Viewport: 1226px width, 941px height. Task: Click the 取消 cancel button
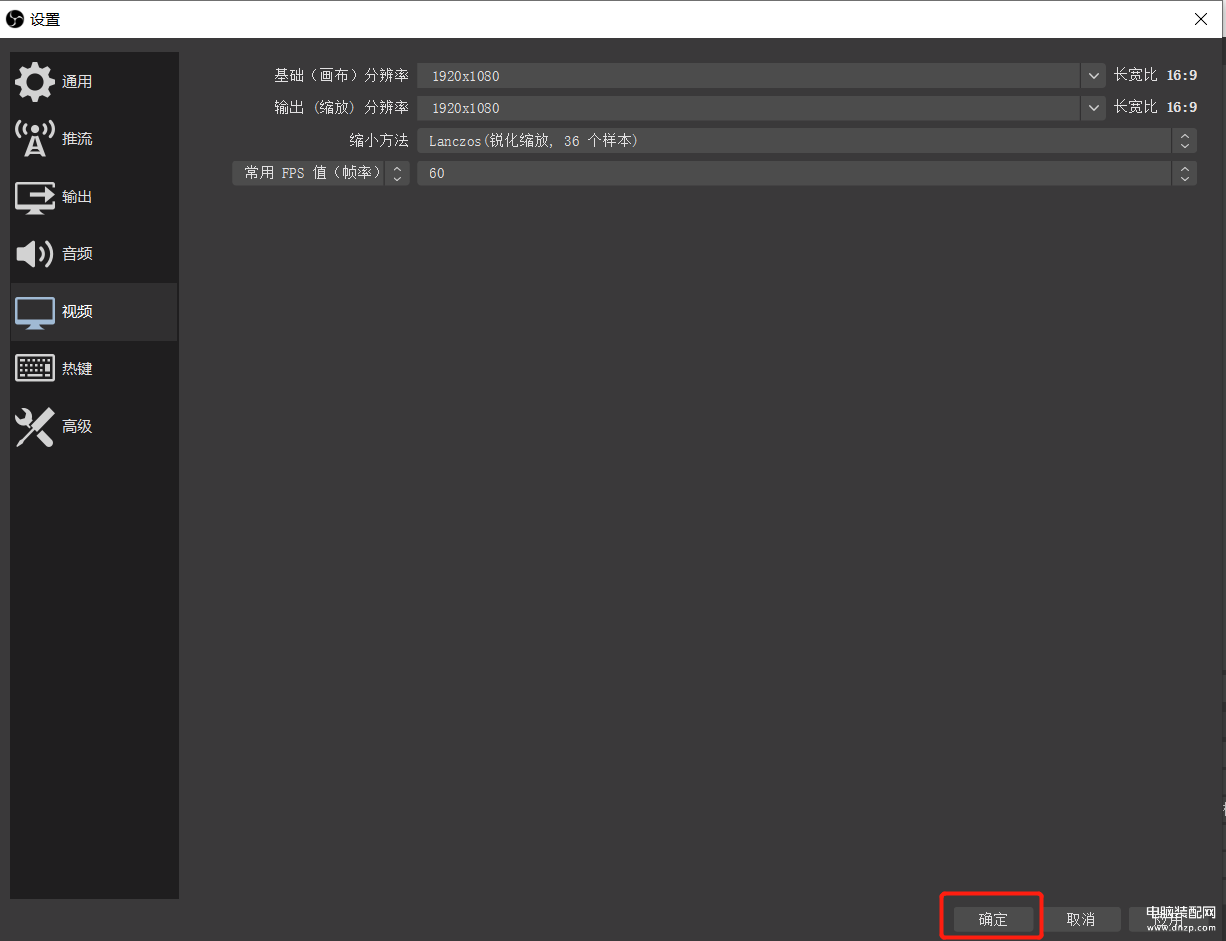1081,920
